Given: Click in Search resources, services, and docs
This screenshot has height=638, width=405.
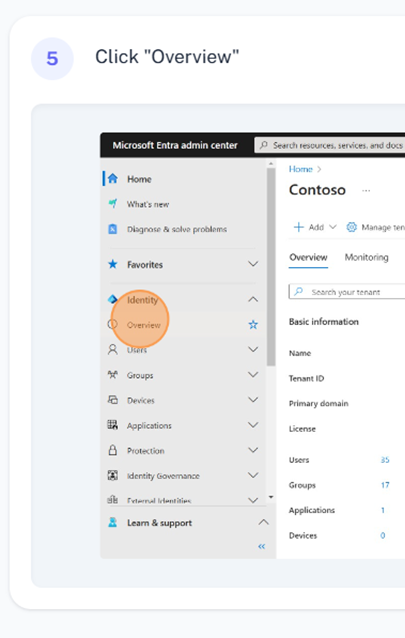Looking at the screenshot, I should 330,145.
